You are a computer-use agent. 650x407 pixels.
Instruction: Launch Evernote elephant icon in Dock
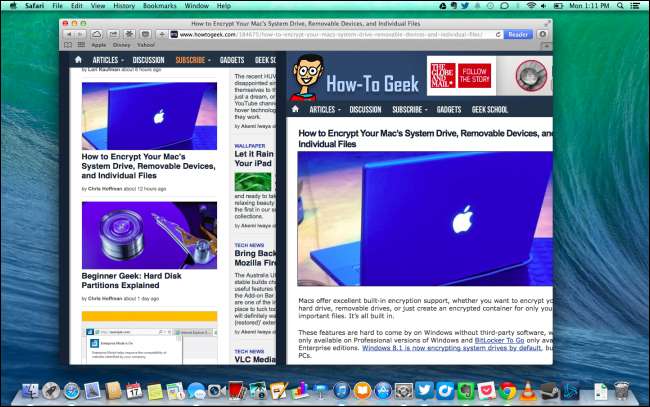coord(466,391)
